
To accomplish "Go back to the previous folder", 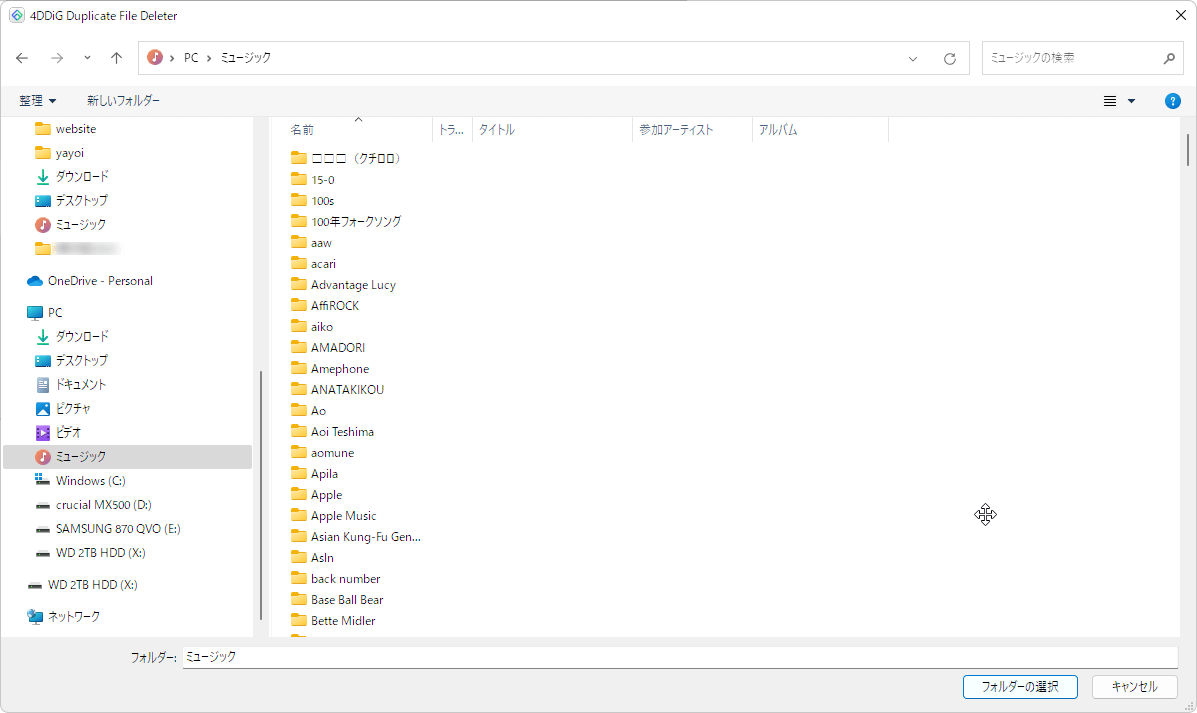I will 22,58.
